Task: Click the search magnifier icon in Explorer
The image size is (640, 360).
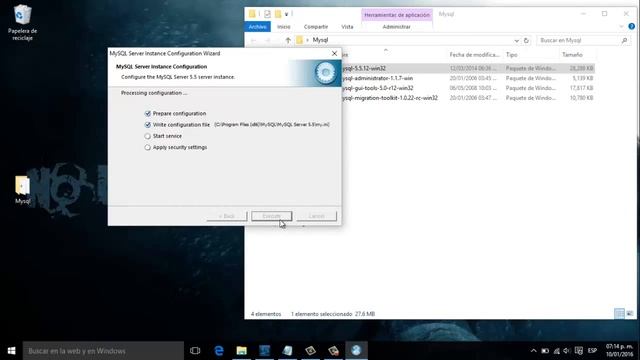Action: [x=624, y=40]
